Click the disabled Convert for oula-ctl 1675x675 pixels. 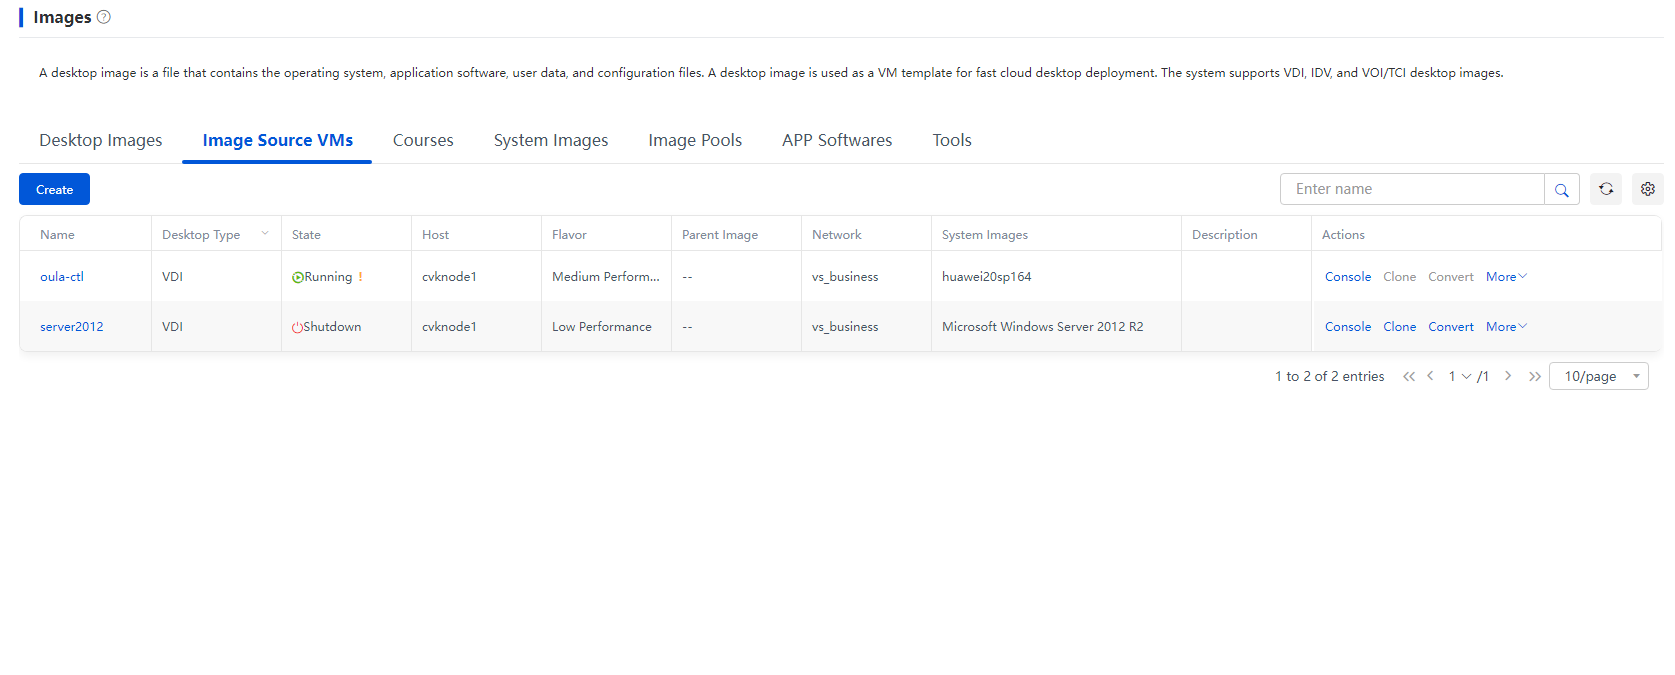point(1451,277)
